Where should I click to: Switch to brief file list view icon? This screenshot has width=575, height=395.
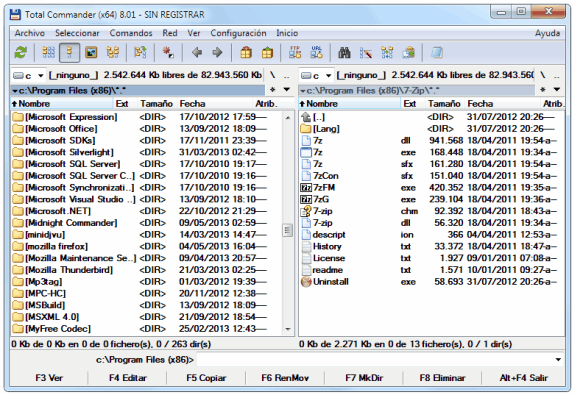coord(48,53)
